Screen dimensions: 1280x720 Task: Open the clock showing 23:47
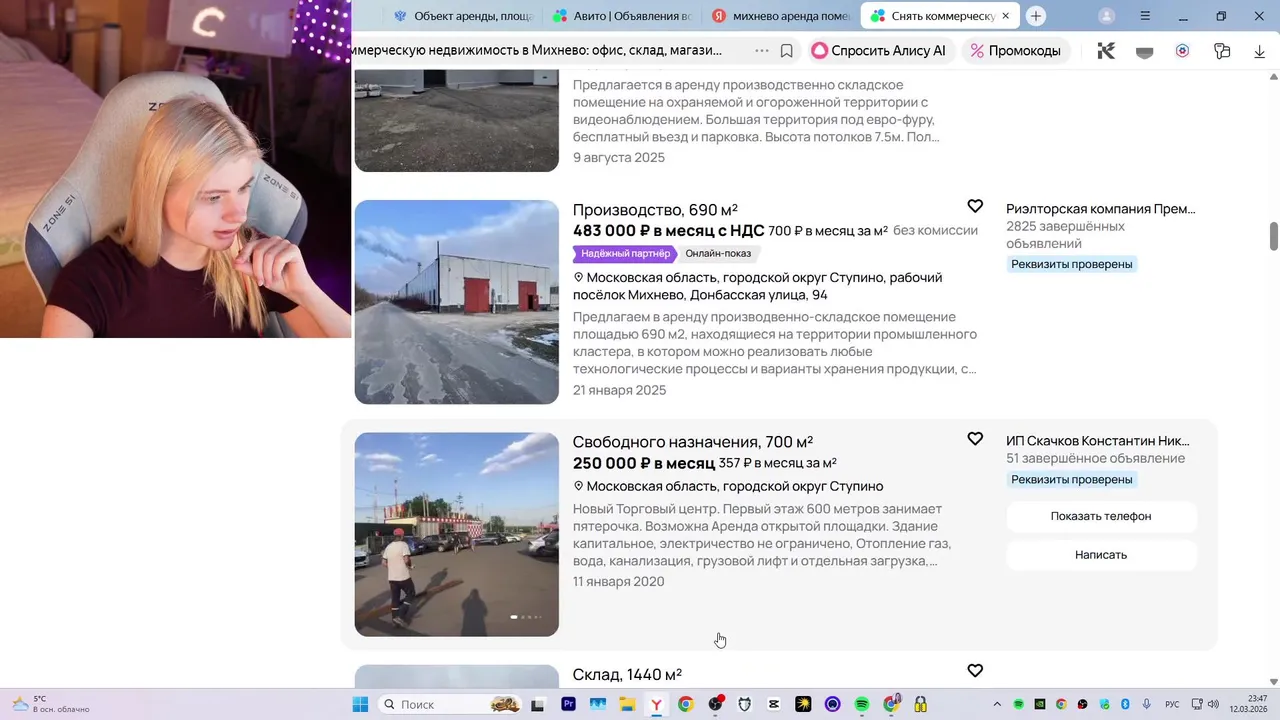click(1249, 704)
